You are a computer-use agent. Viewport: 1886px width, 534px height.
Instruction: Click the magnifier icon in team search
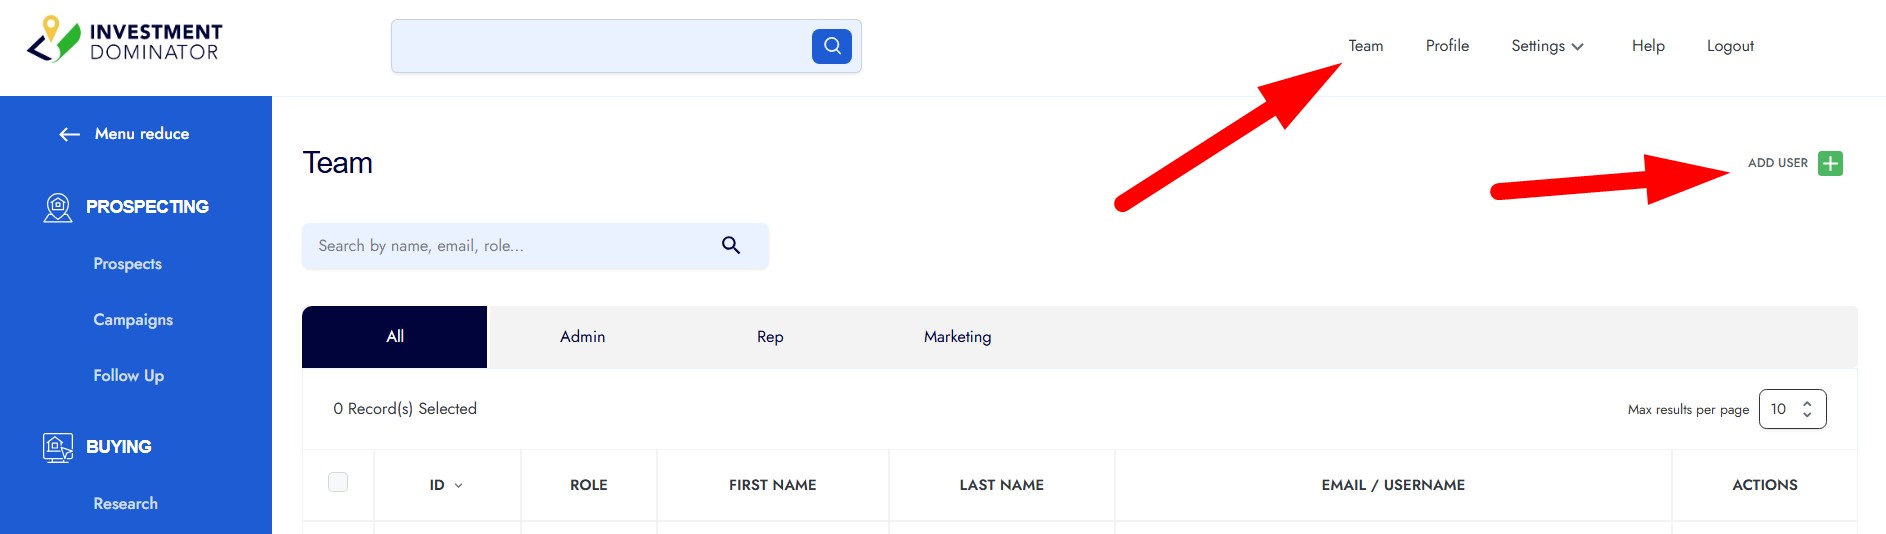tap(731, 245)
